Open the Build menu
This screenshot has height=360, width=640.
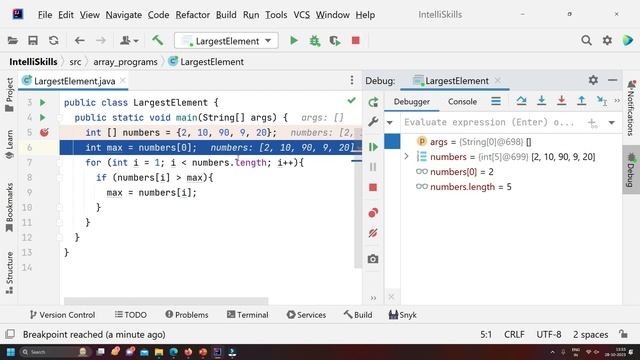[226, 15]
